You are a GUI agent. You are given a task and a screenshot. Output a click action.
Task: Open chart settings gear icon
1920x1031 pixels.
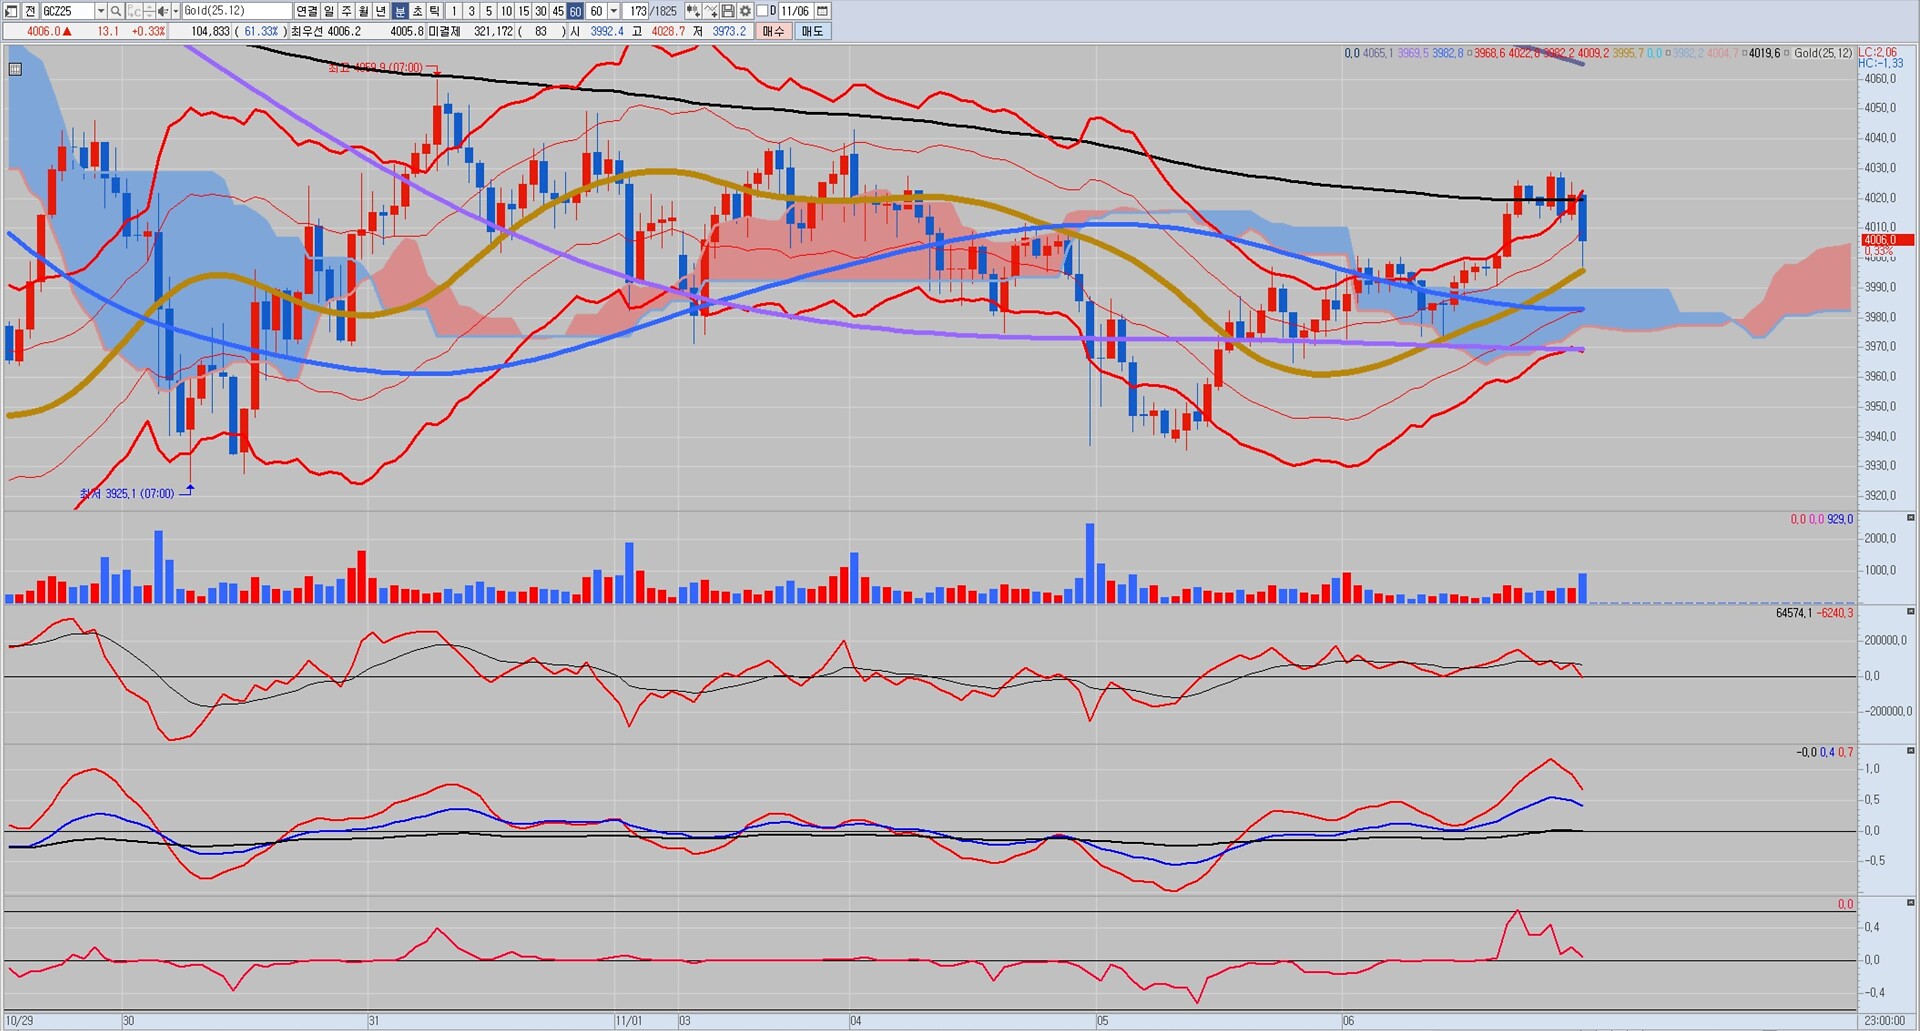tap(745, 11)
